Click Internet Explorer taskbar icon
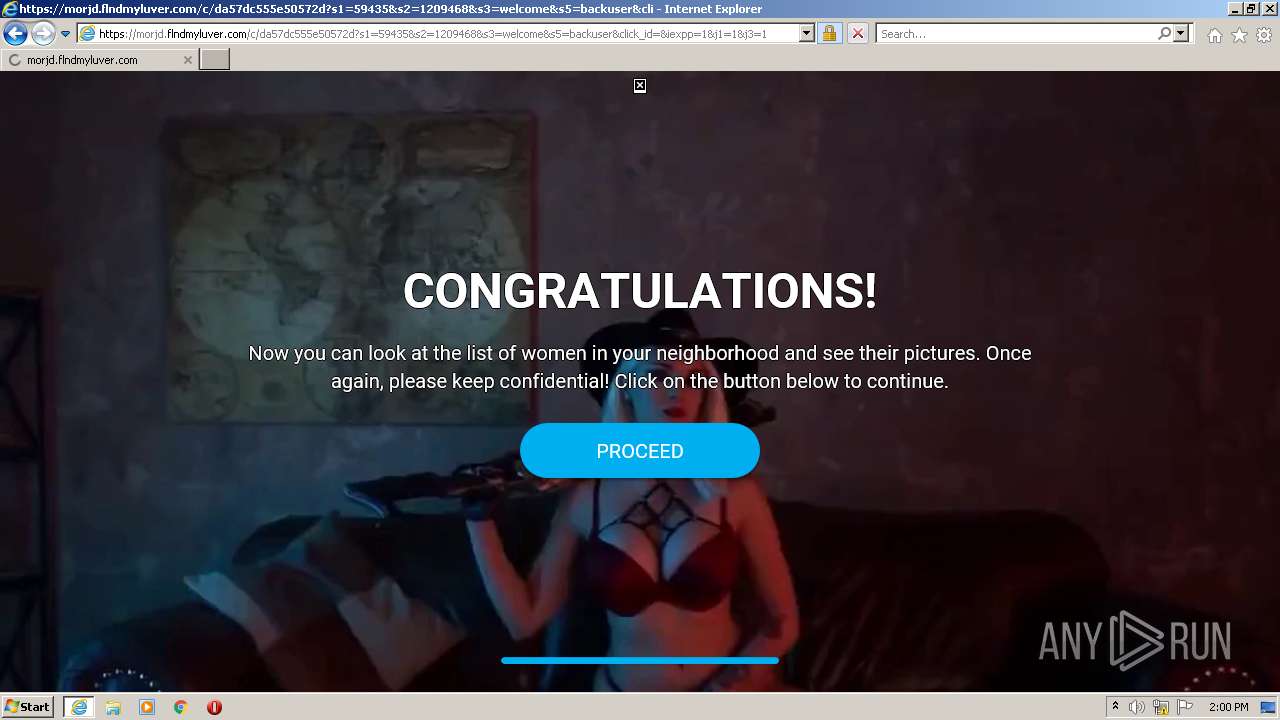The height and width of the screenshot is (720, 1280). point(79,707)
